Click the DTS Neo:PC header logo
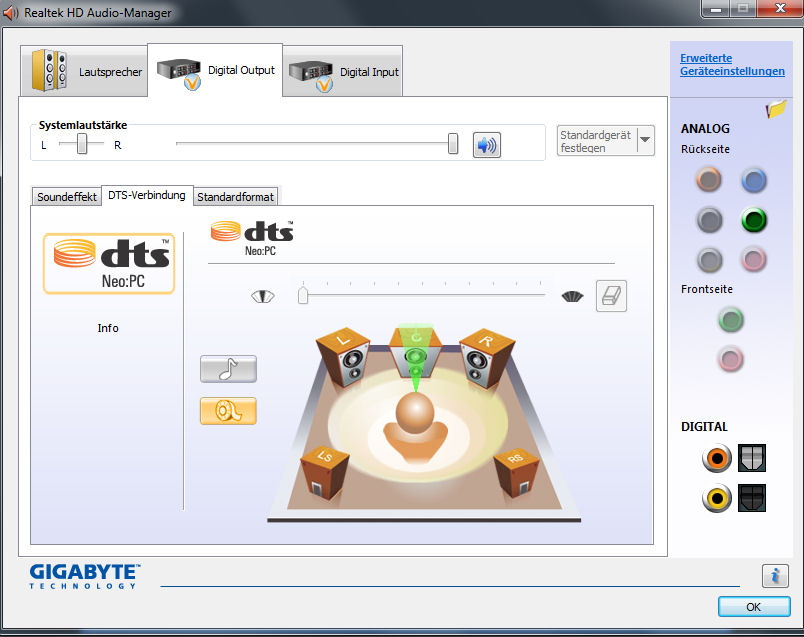 252,238
